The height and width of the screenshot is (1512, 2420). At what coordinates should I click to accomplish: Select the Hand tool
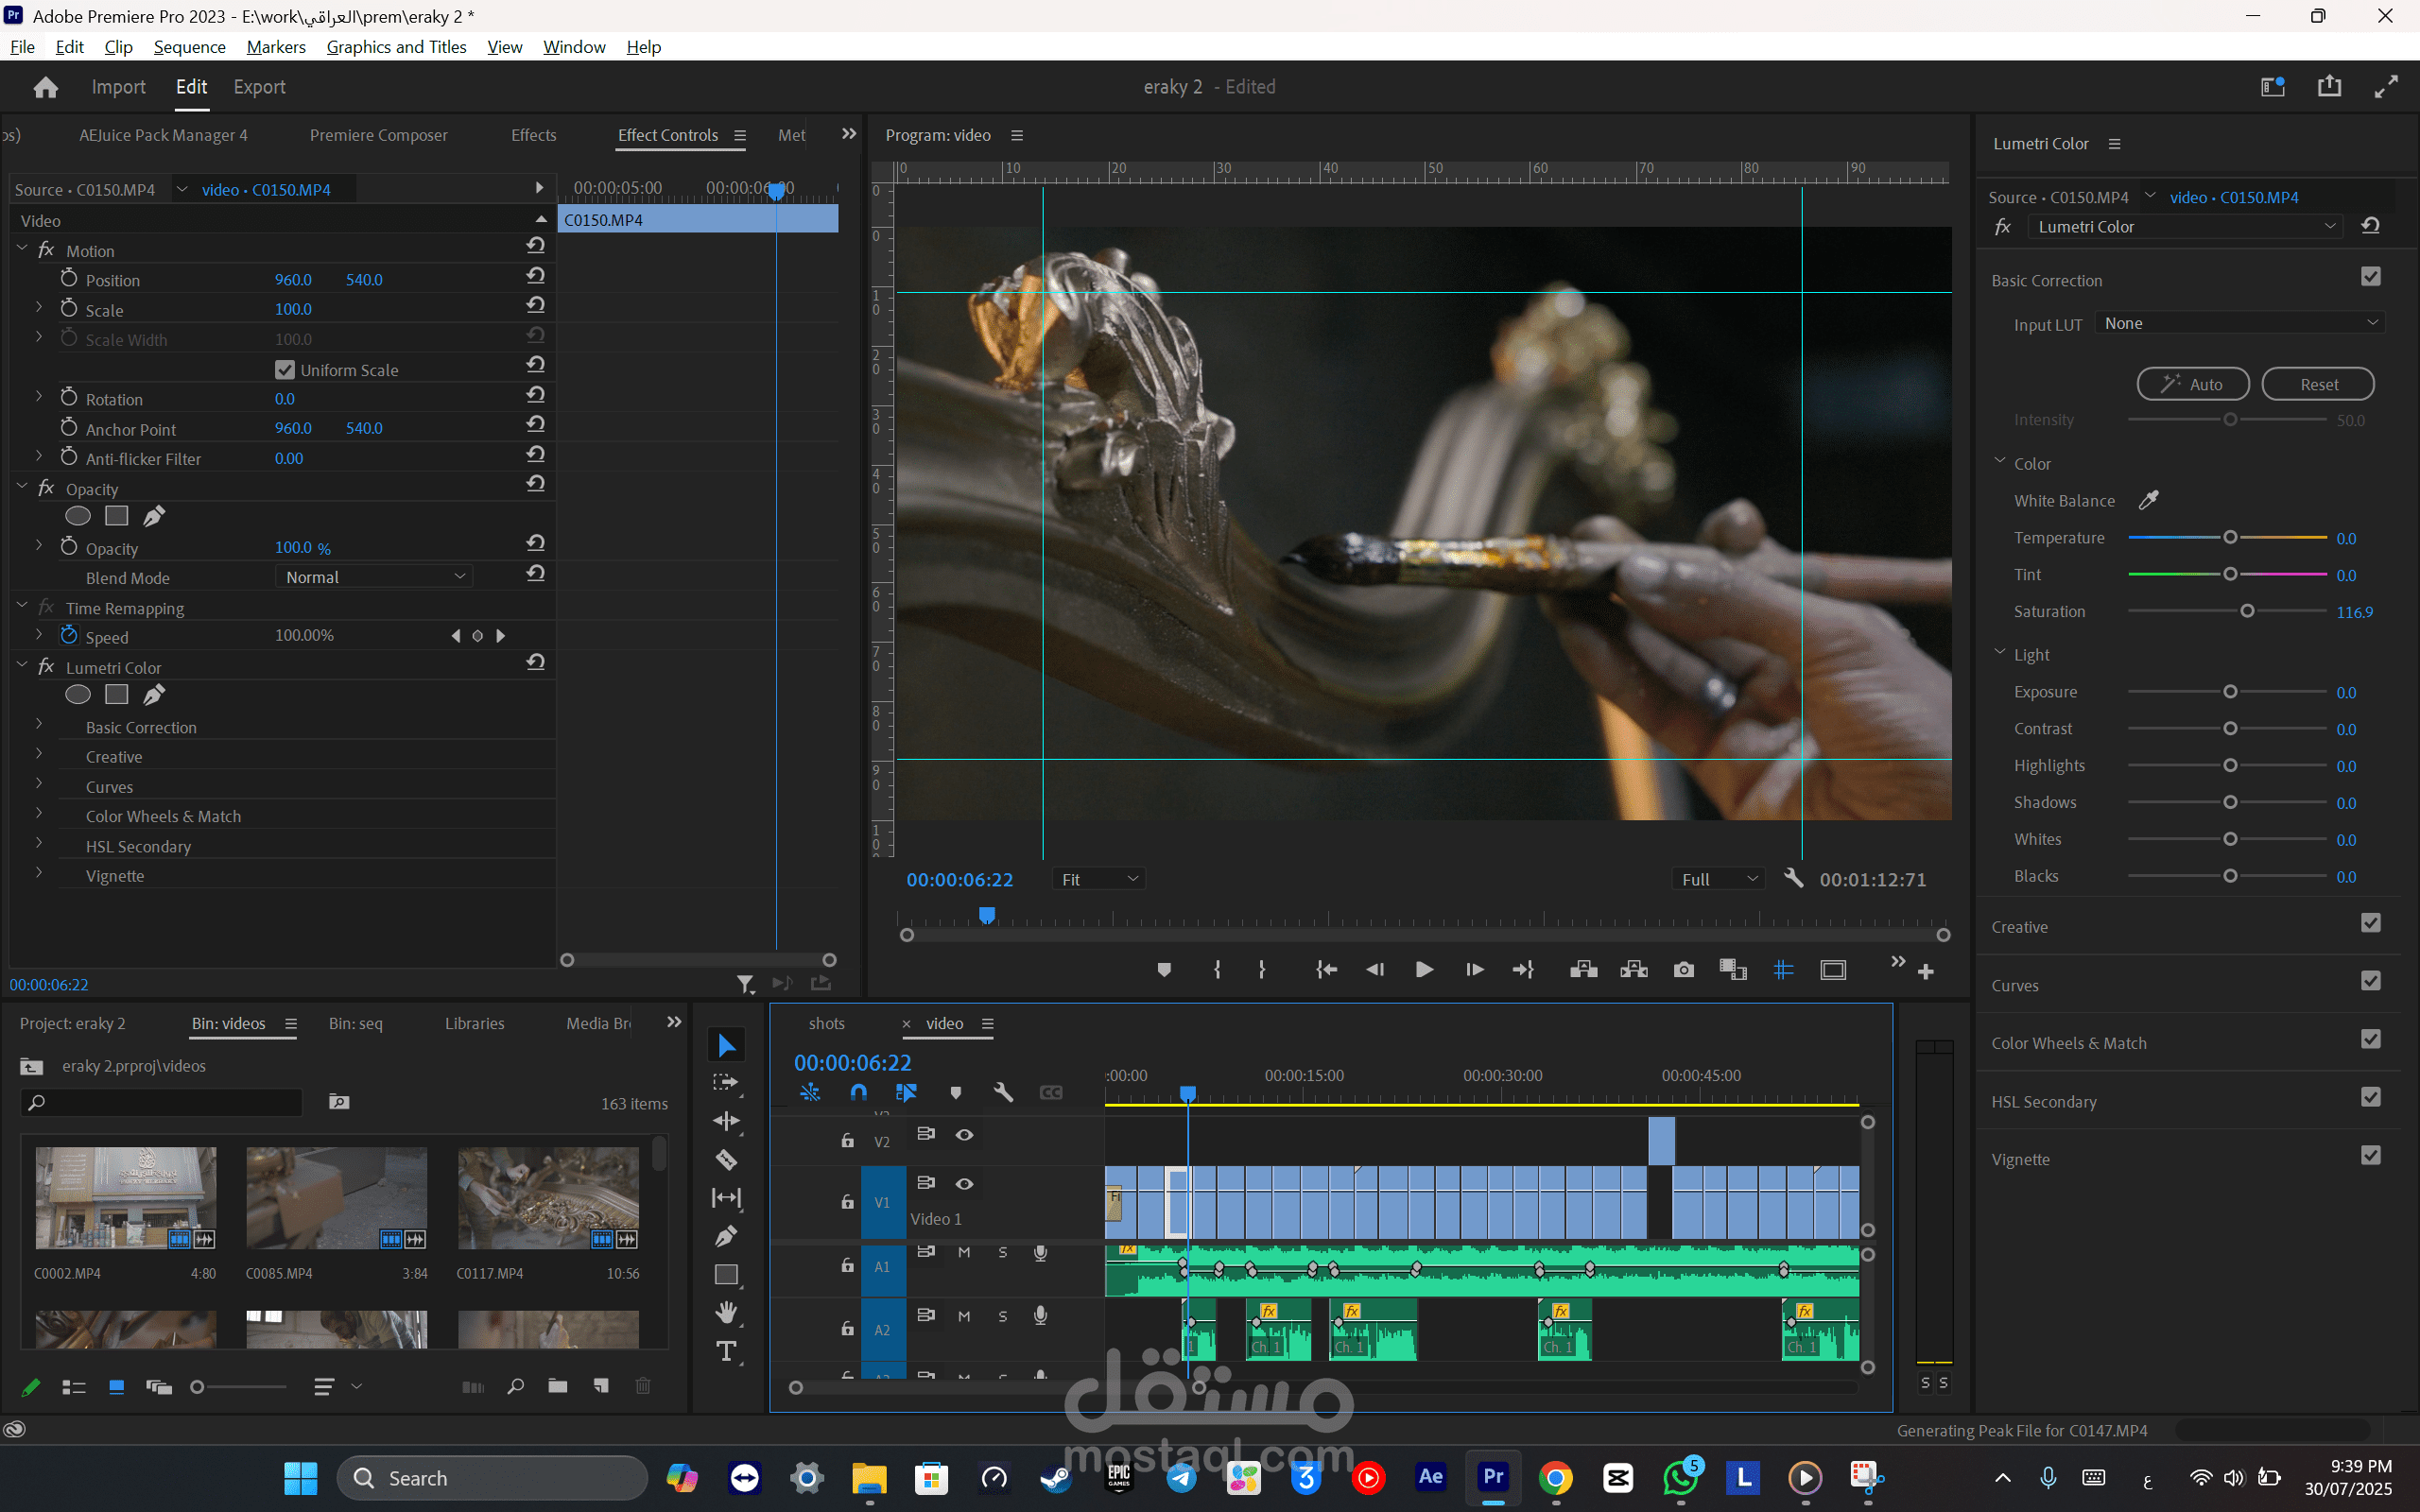(726, 1312)
